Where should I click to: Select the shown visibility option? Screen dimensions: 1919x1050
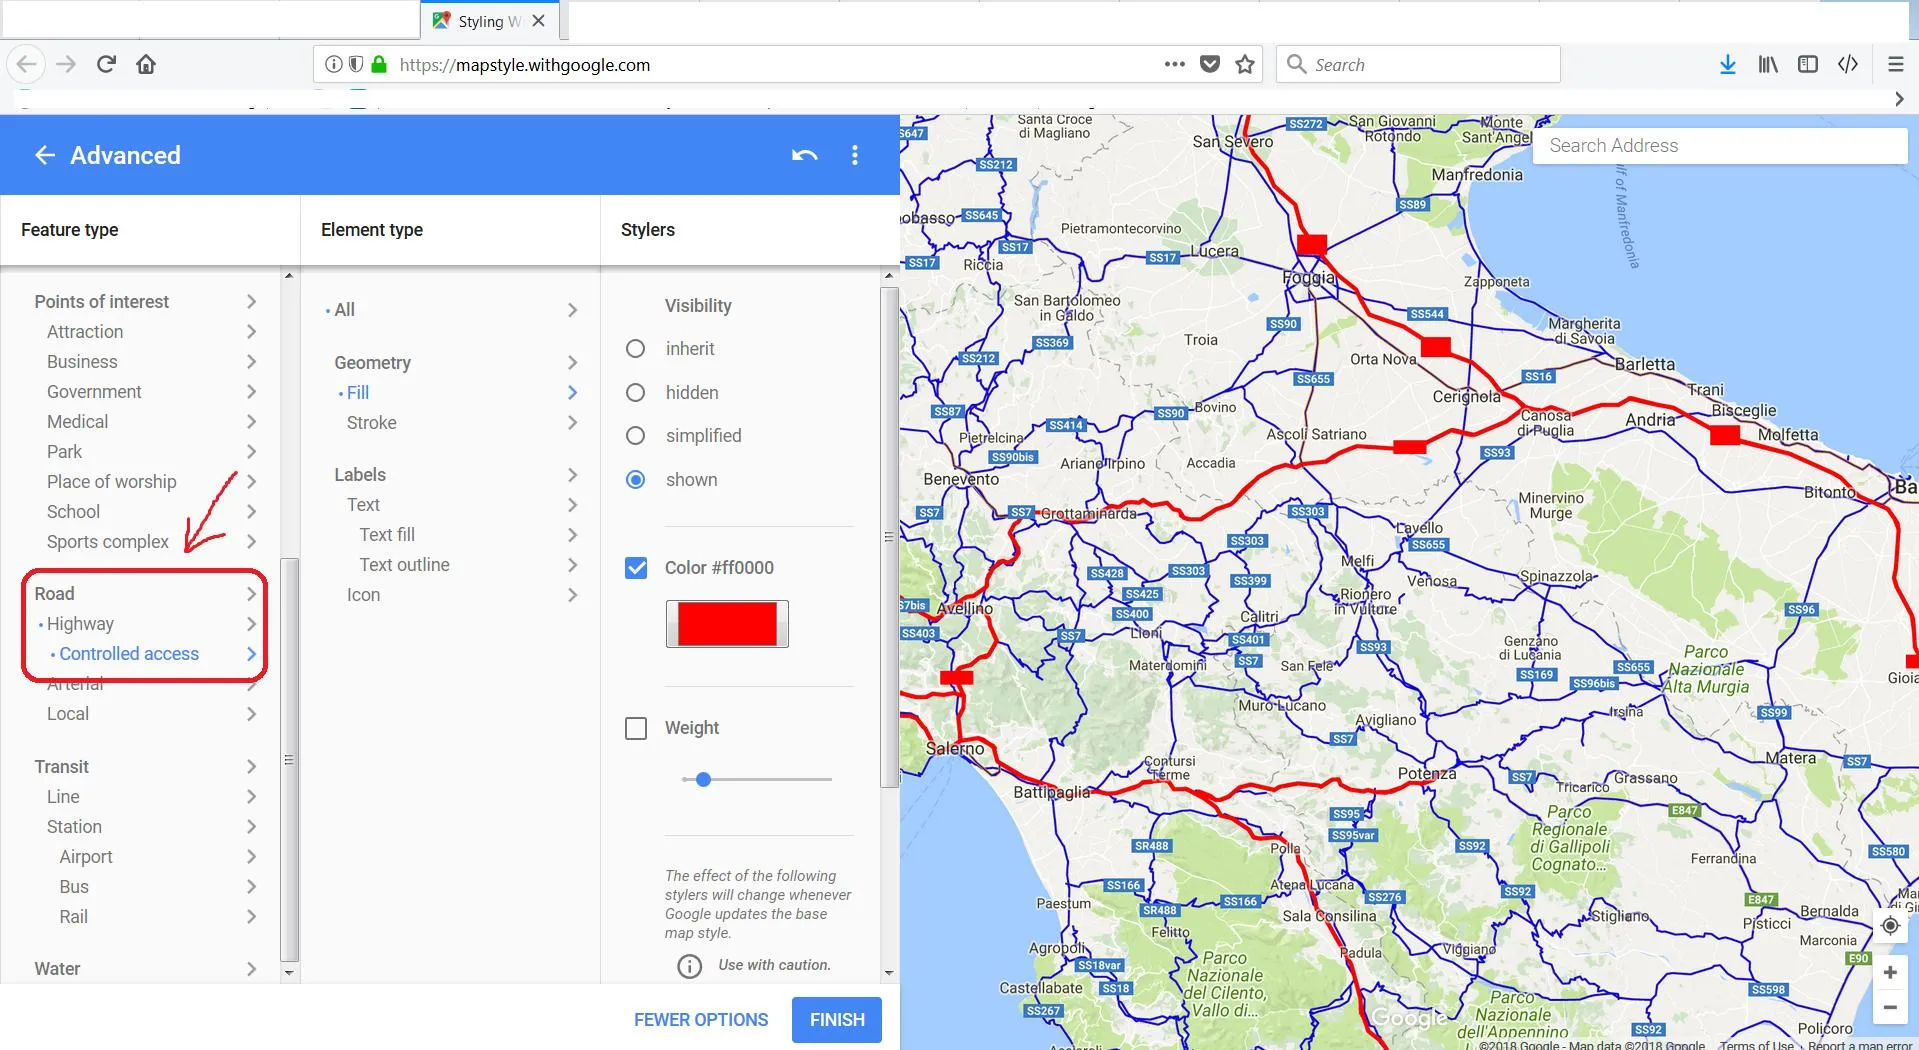pyautogui.click(x=635, y=480)
